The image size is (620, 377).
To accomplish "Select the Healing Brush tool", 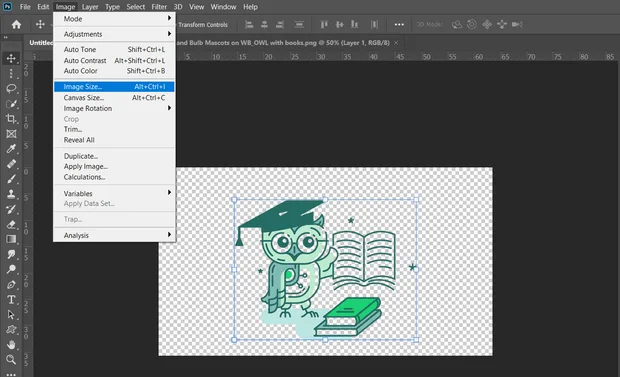I will (11, 164).
